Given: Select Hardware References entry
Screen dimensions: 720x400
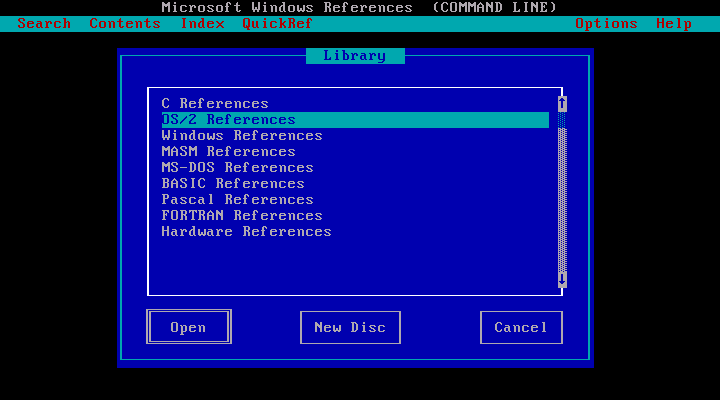Looking at the screenshot, I should (x=355, y=231).
